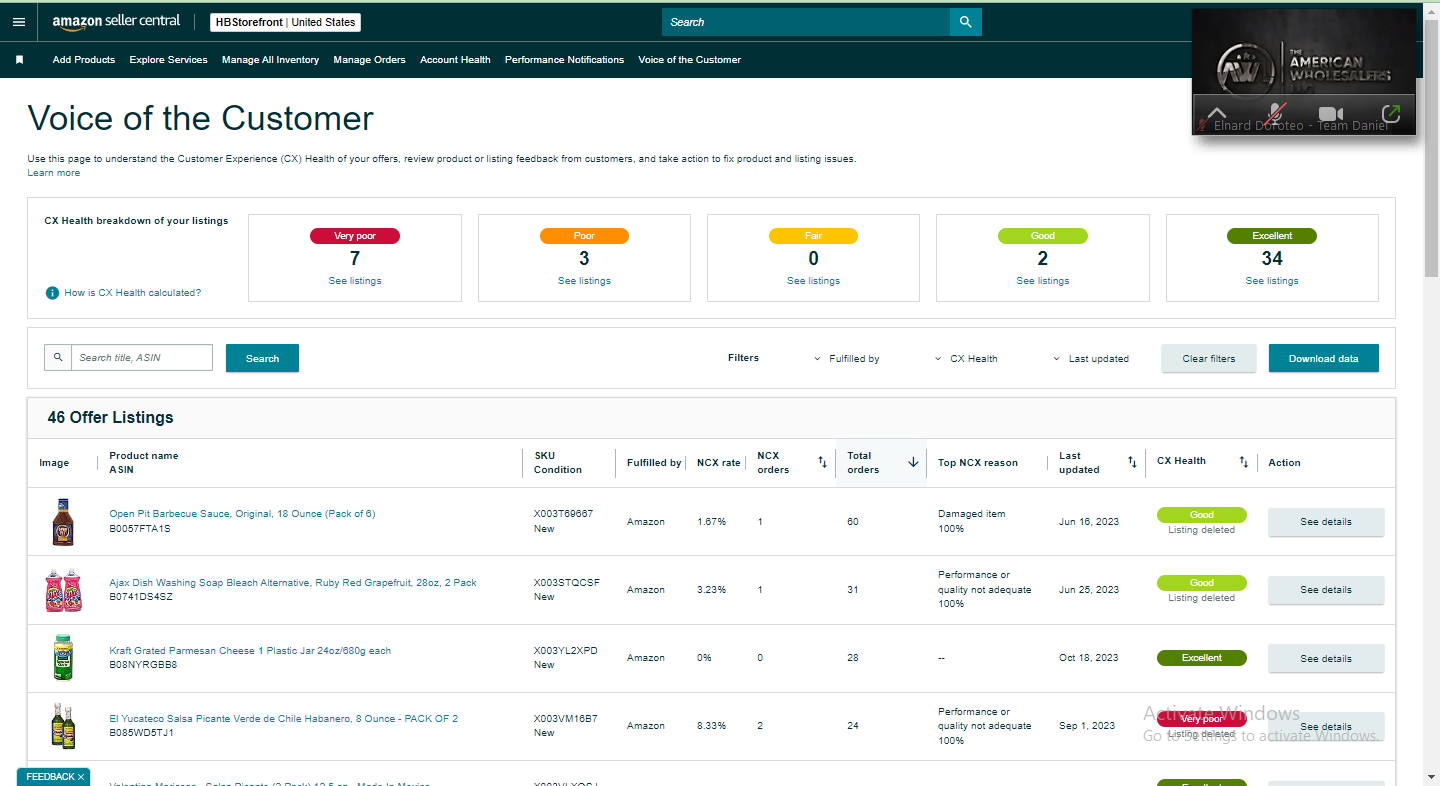Viewport: 1440px width, 786px height.
Task: Go to Manage Orders
Action: pos(370,60)
